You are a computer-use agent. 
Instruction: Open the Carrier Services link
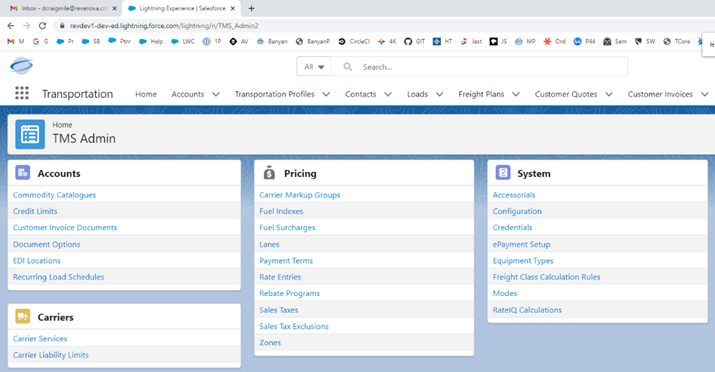(x=40, y=338)
